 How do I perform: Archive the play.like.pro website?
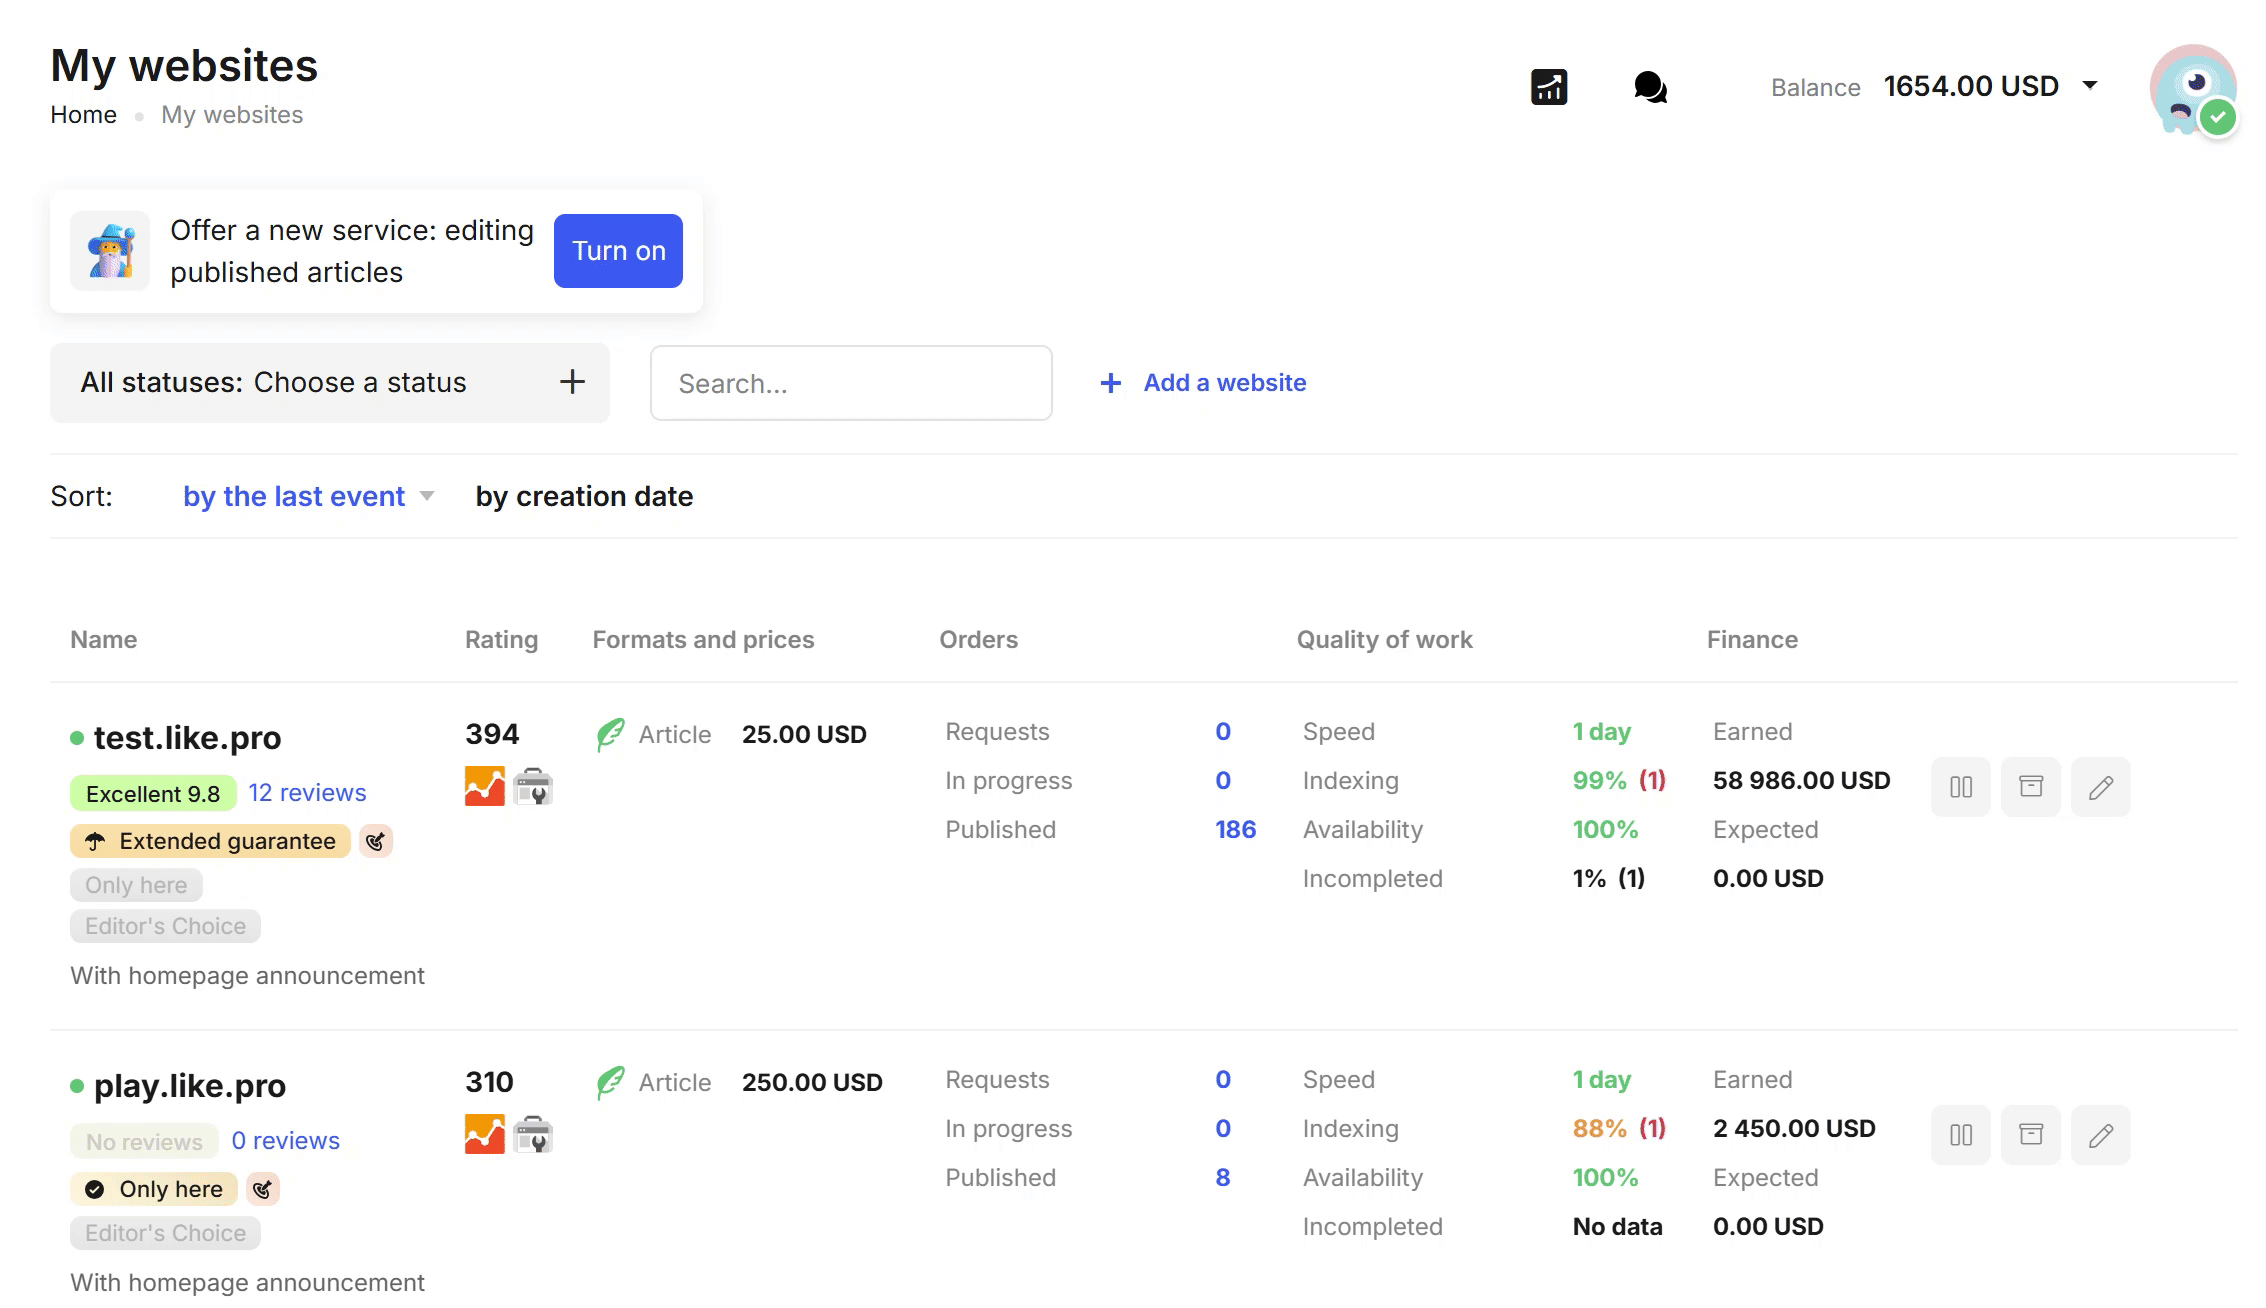click(2030, 1135)
